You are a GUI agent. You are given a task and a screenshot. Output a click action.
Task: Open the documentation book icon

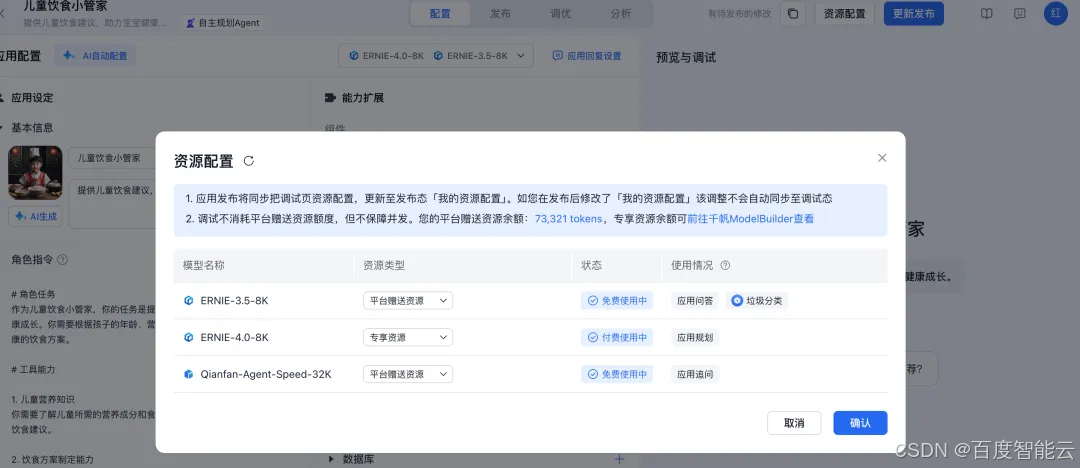point(987,14)
